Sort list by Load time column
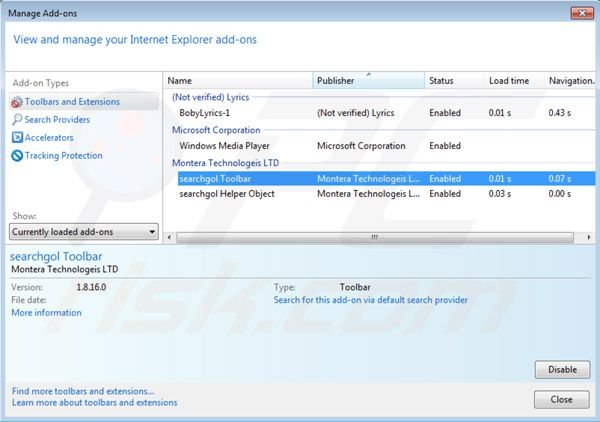The height and width of the screenshot is (422, 600). point(514,81)
